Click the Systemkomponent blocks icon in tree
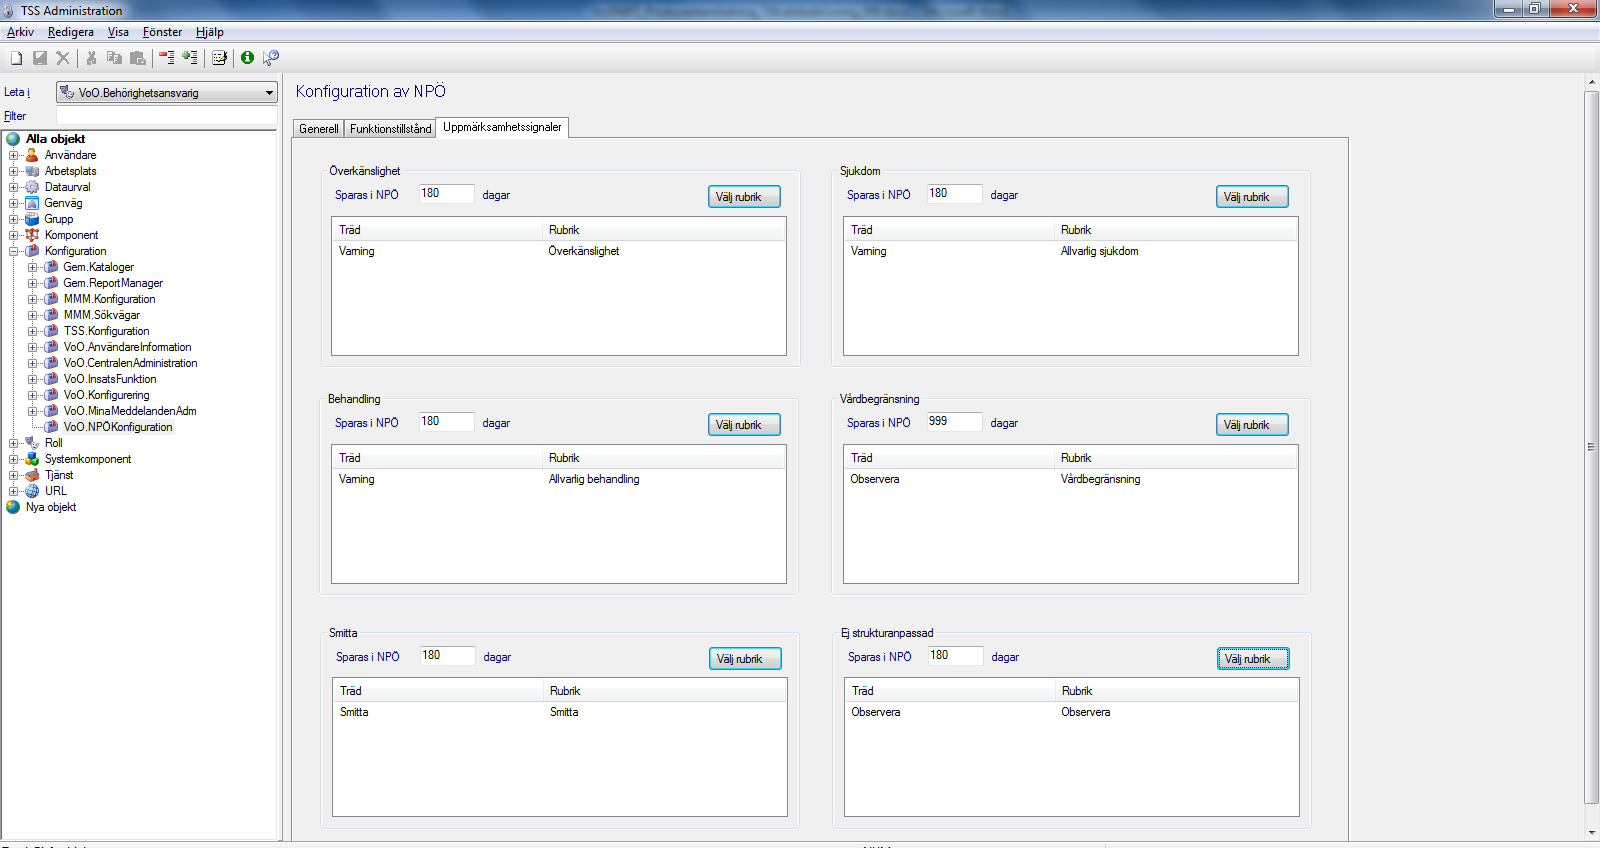The width and height of the screenshot is (1600, 848). (x=32, y=459)
